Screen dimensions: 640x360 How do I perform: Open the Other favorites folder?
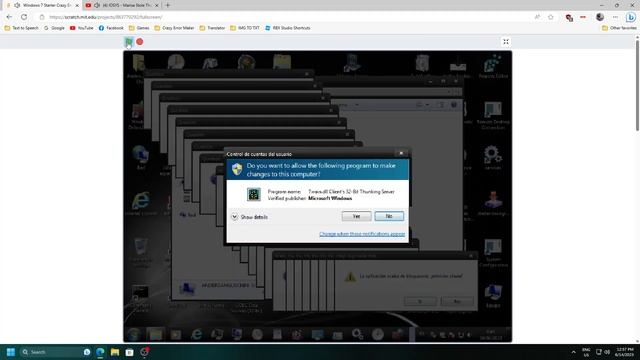[619, 28]
